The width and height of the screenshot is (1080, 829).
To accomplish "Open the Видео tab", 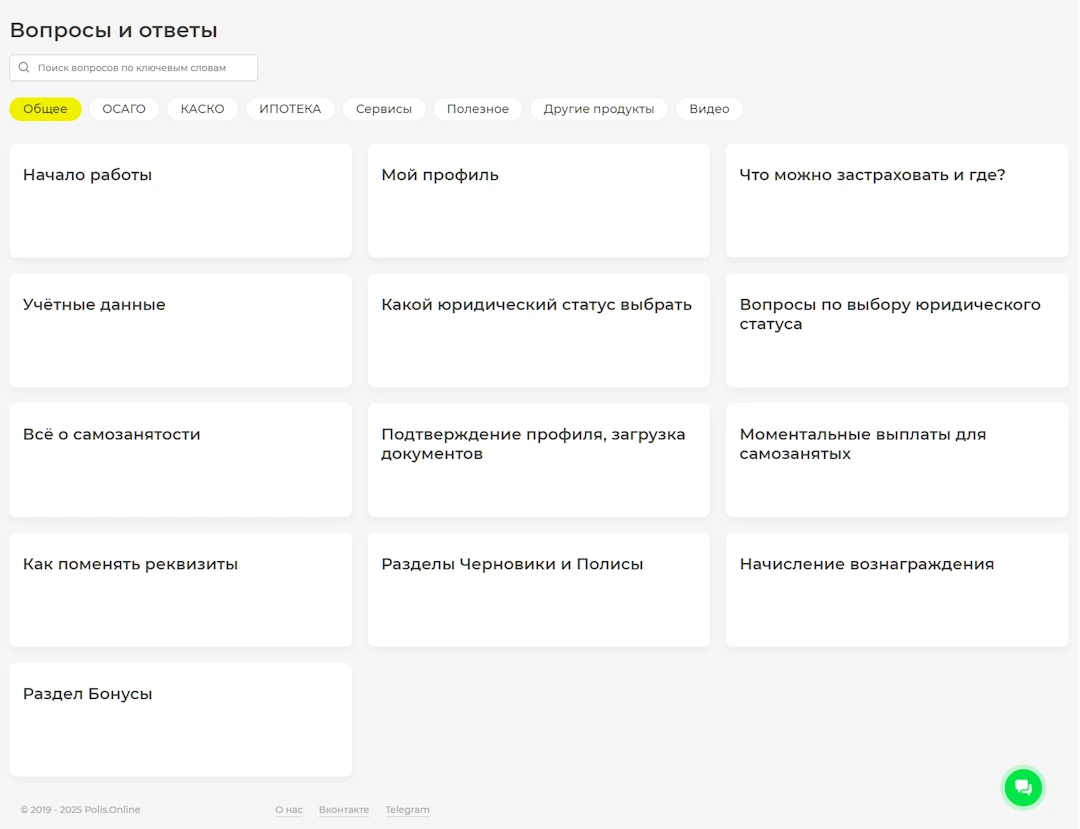I will click(709, 109).
